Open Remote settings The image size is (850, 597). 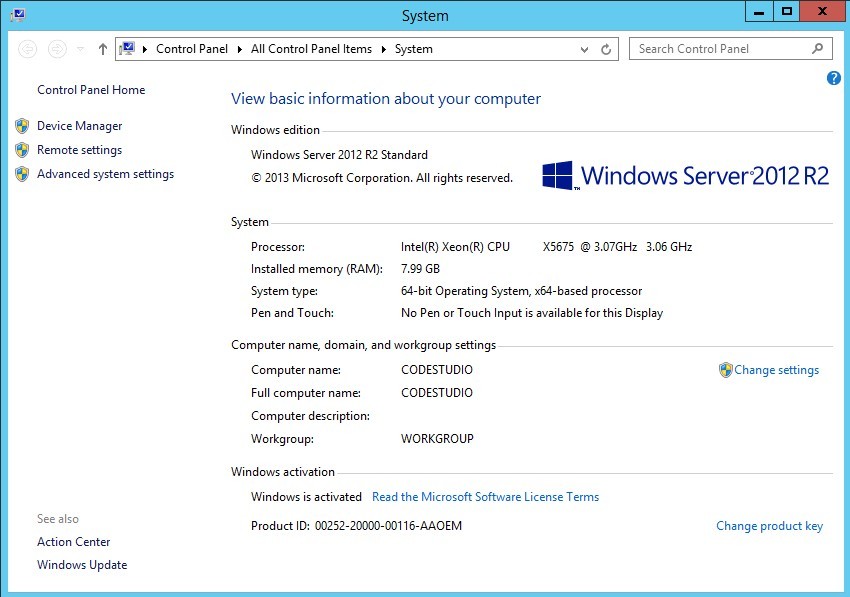(x=79, y=150)
